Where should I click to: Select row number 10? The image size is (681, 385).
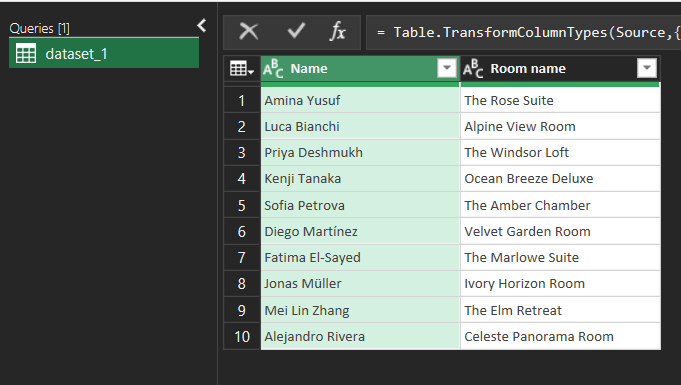click(242, 336)
